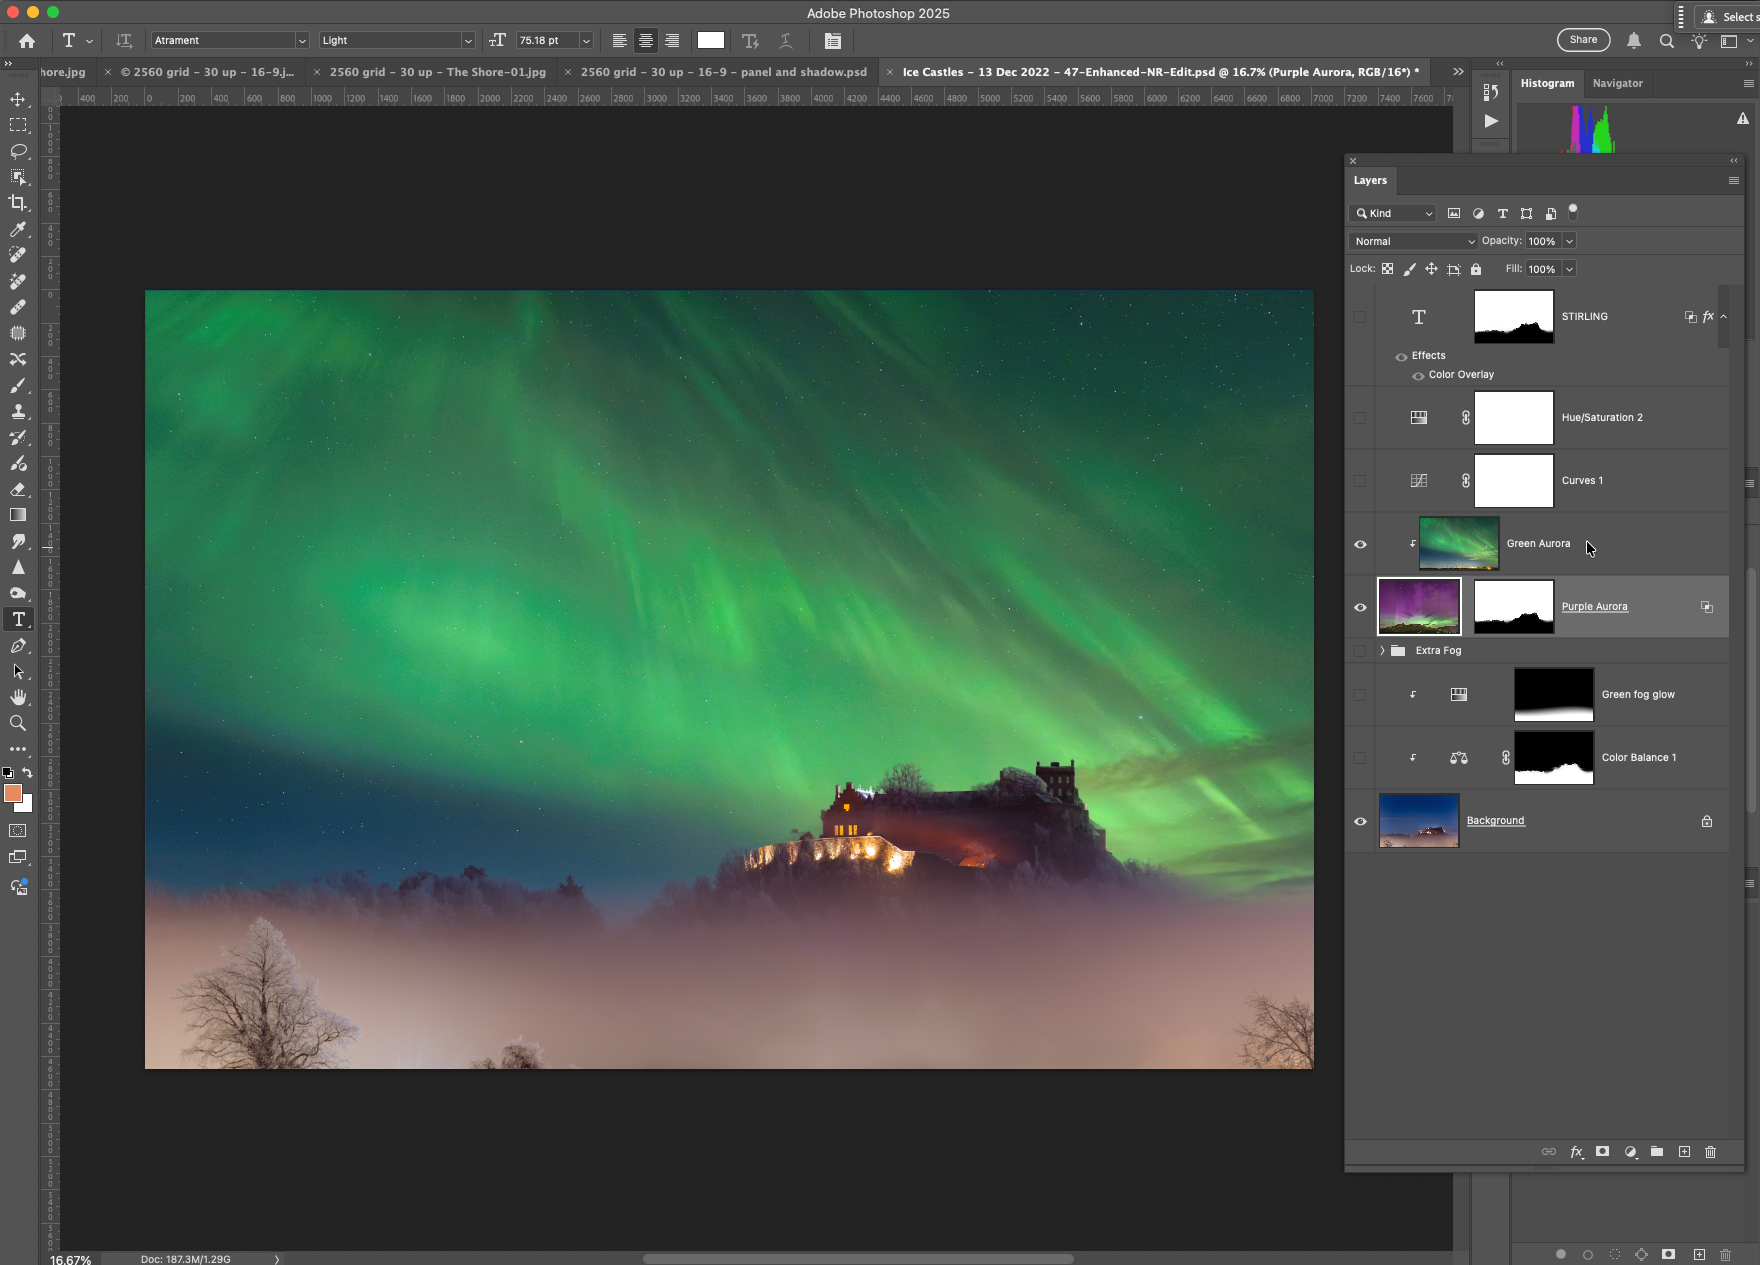1760x1265 pixels.
Task: Toggle text orientation button
Action: click(x=124, y=41)
